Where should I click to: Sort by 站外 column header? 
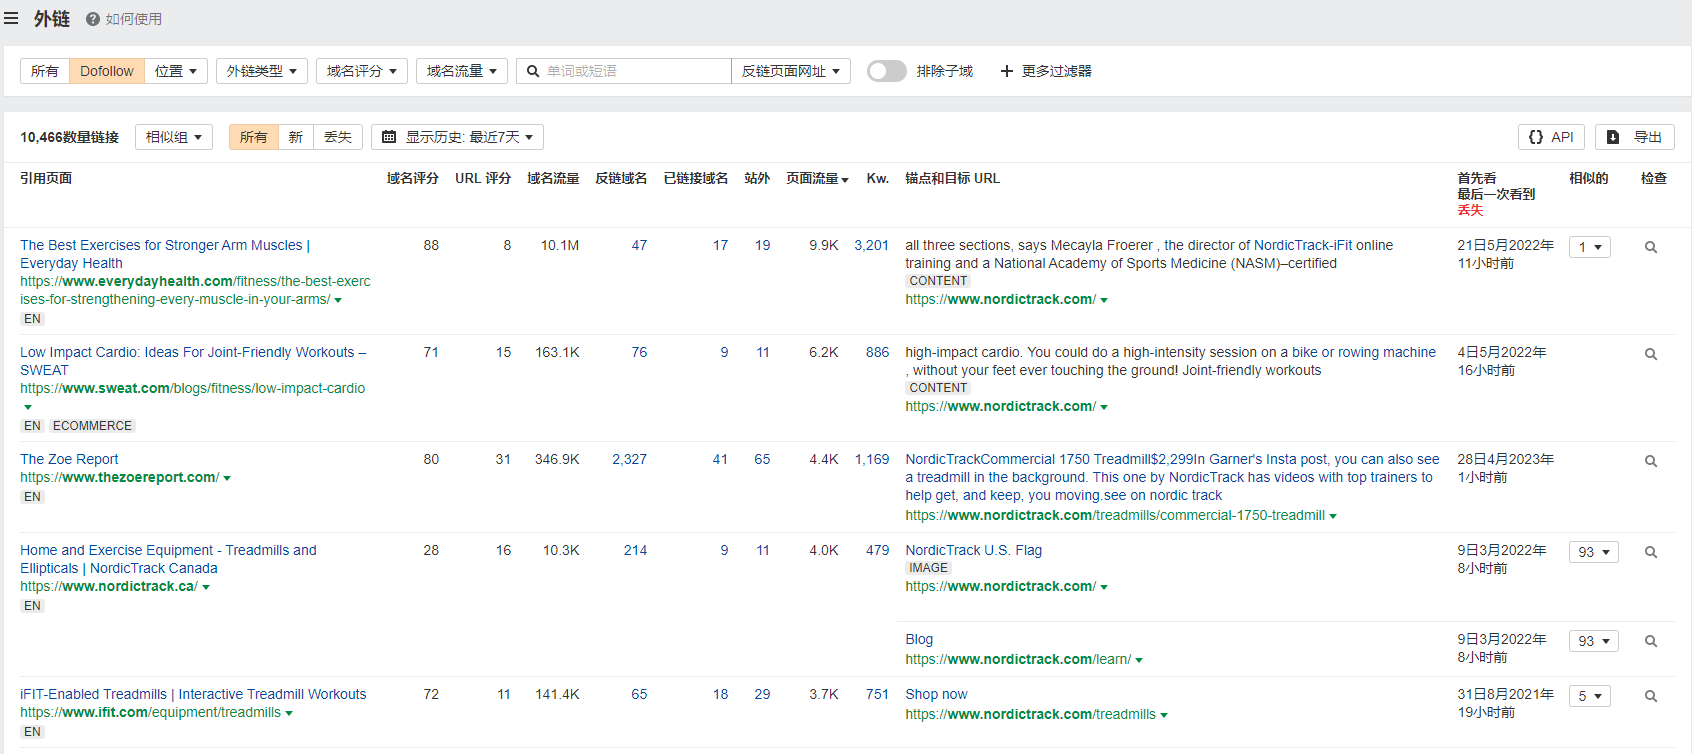pos(757,178)
